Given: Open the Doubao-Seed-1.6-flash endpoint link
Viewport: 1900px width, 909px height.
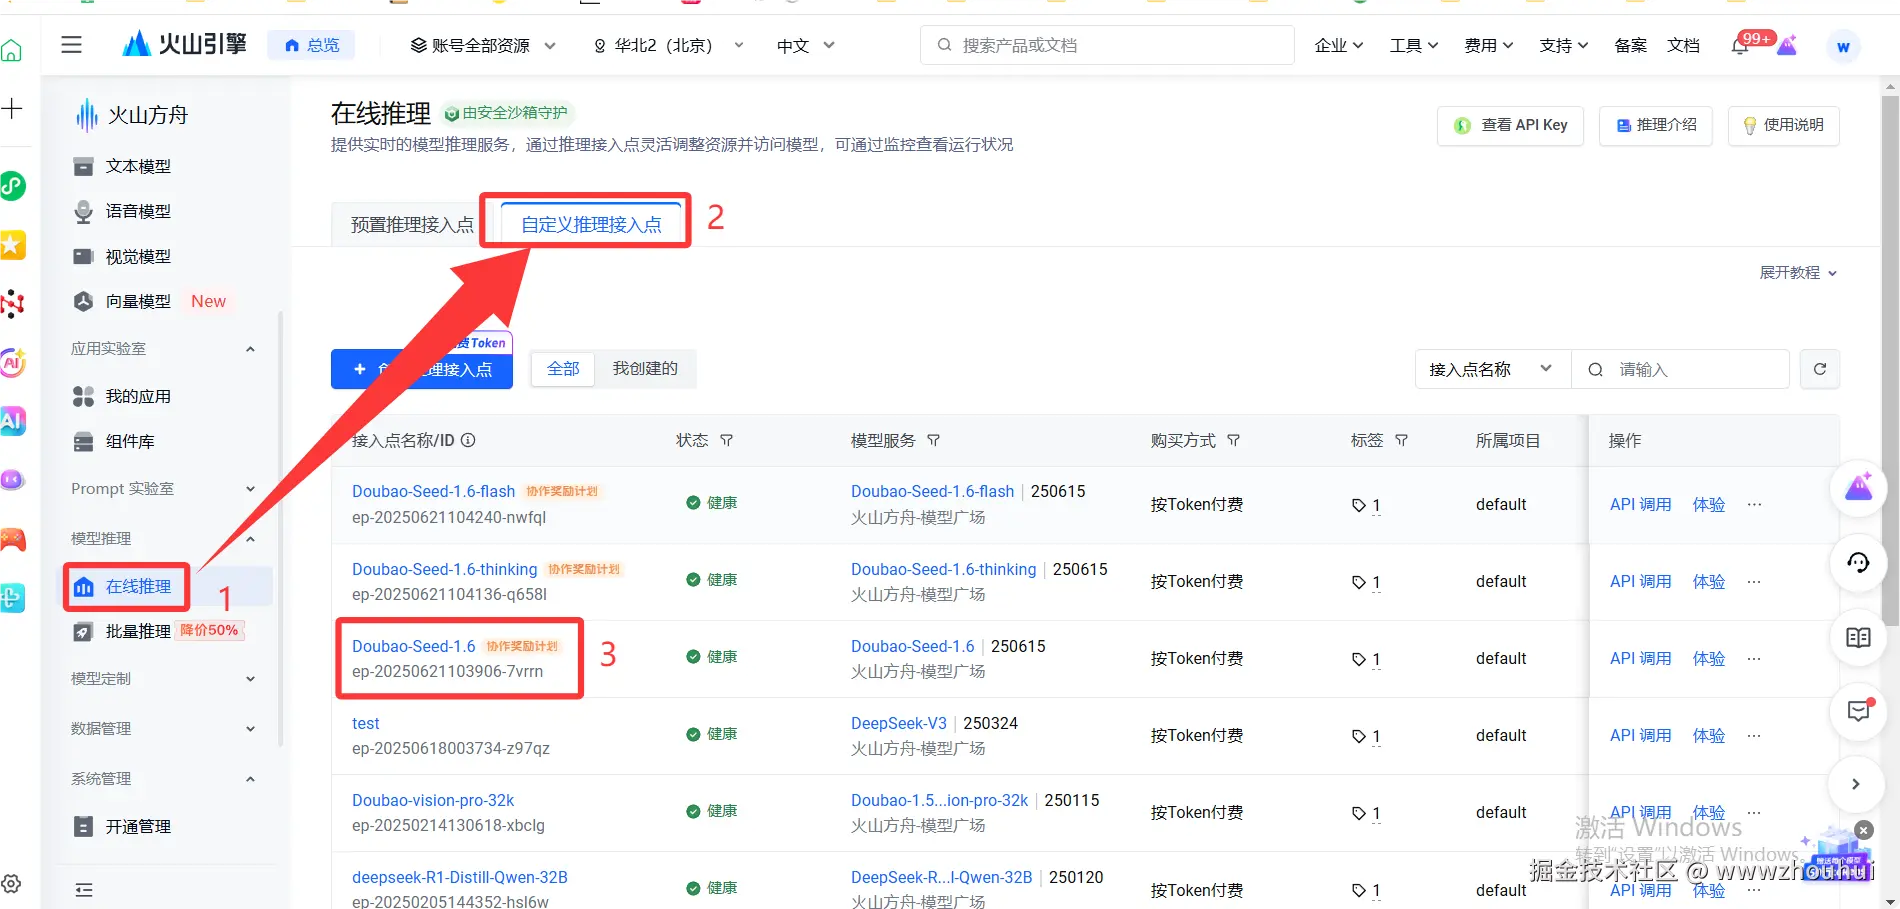Looking at the screenshot, I should (433, 491).
